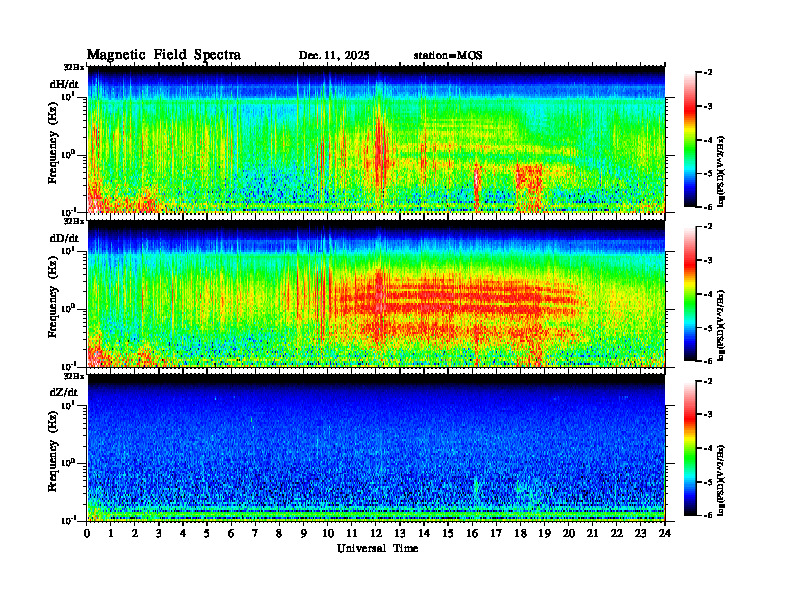
Task: Click the hour "15" tick label
Action: click(x=448, y=534)
